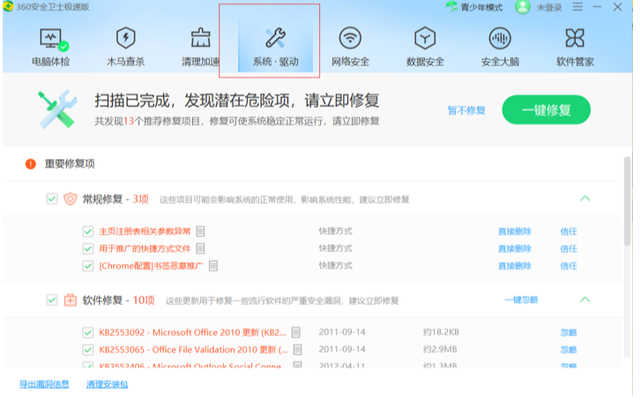Collapse the 软件修复 section chevron
This screenshot has height=402, width=640.
[x=585, y=300]
